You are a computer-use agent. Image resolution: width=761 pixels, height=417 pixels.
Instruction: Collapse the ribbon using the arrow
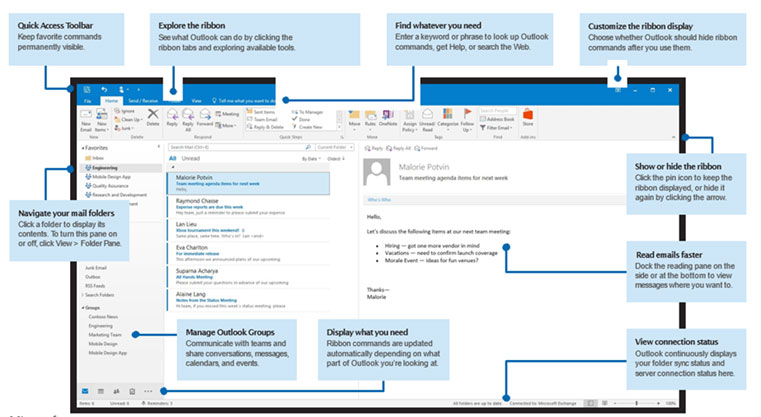673,137
